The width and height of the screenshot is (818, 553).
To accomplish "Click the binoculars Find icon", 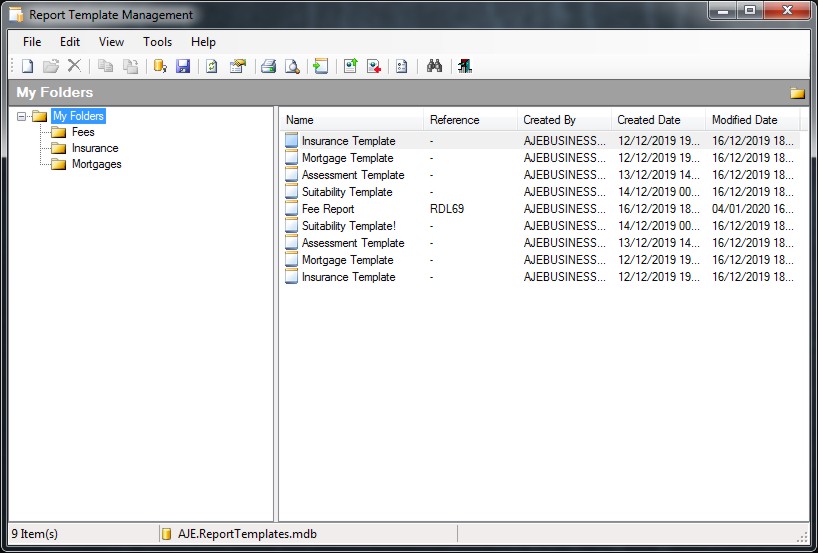I will click(x=434, y=66).
